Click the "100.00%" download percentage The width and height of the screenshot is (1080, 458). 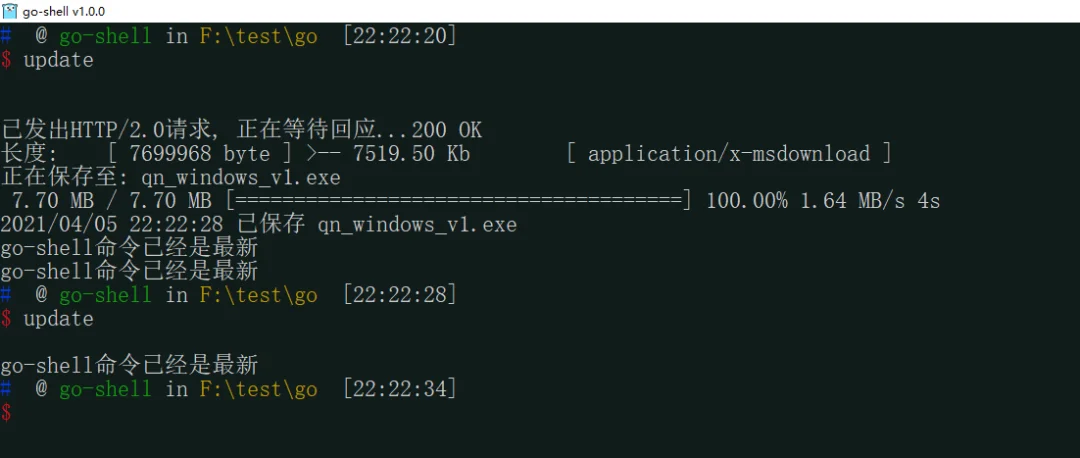tap(747, 201)
